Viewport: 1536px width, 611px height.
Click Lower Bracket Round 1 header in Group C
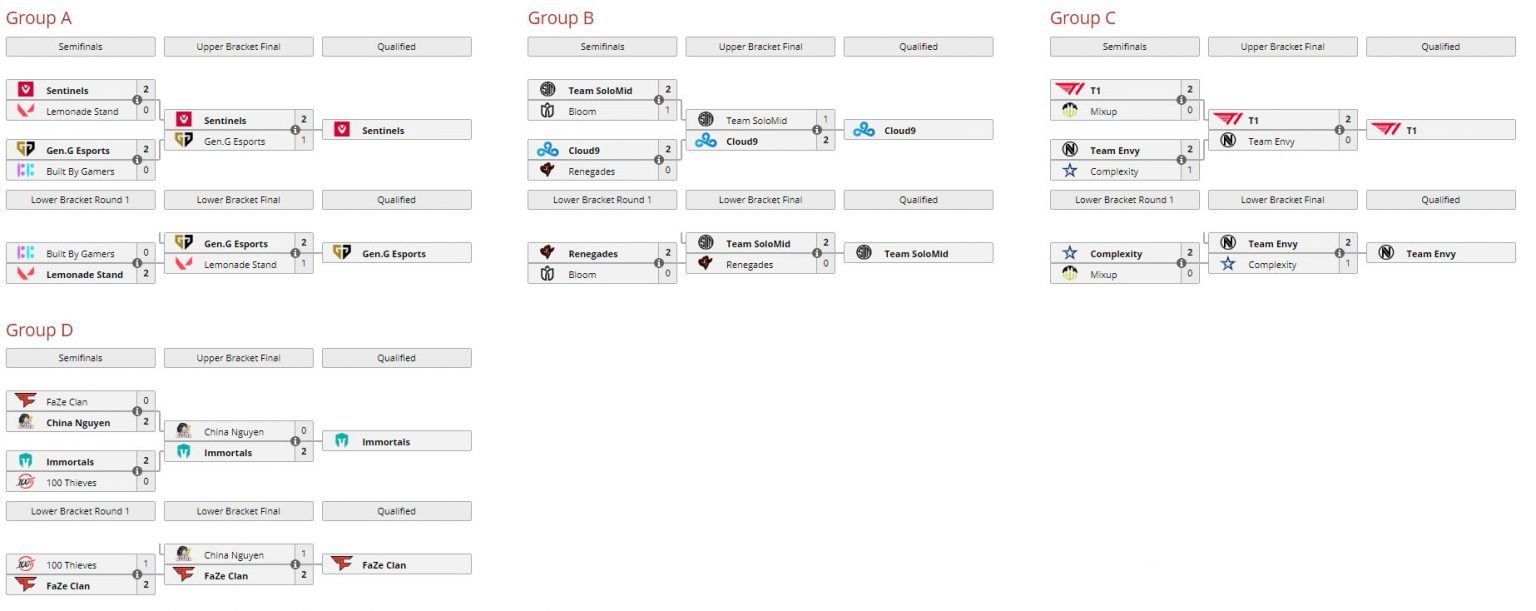(x=1124, y=200)
